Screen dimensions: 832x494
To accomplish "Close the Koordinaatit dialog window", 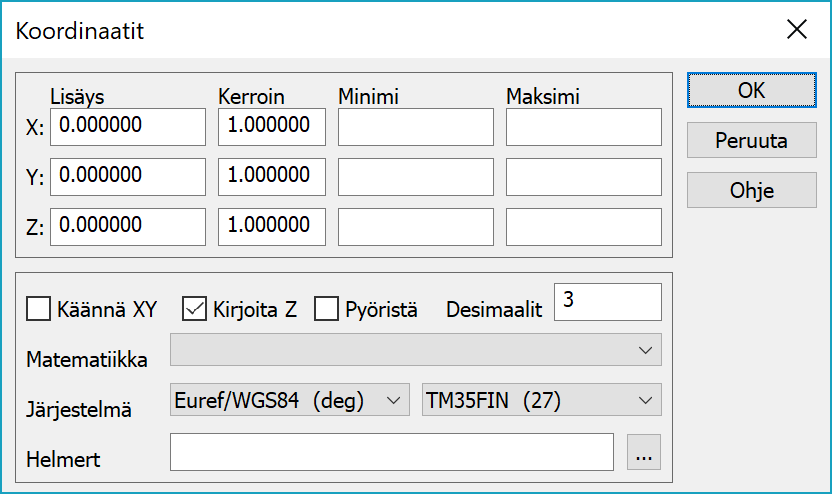I will [796, 30].
